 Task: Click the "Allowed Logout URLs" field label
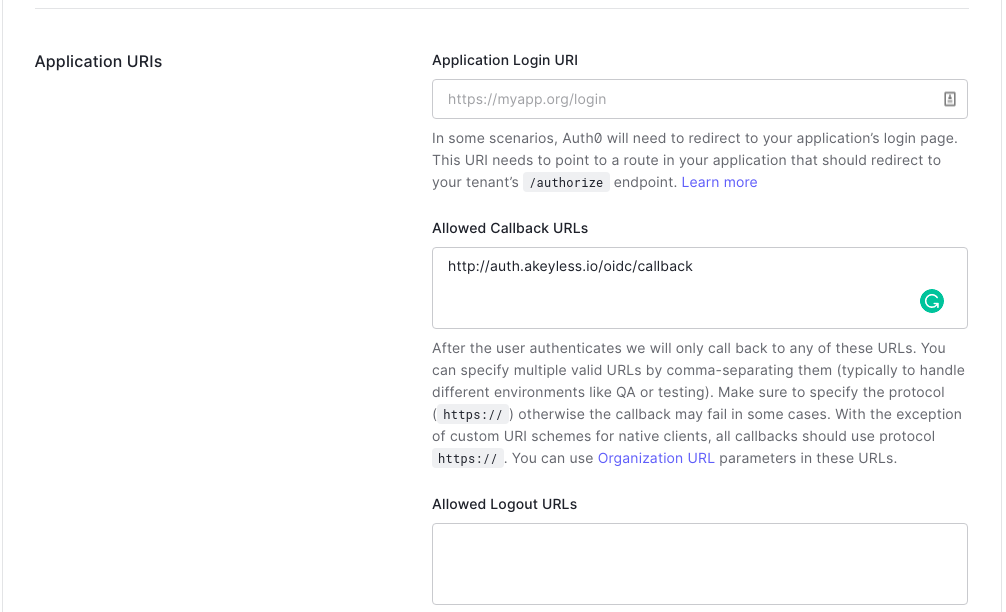click(x=504, y=504)
